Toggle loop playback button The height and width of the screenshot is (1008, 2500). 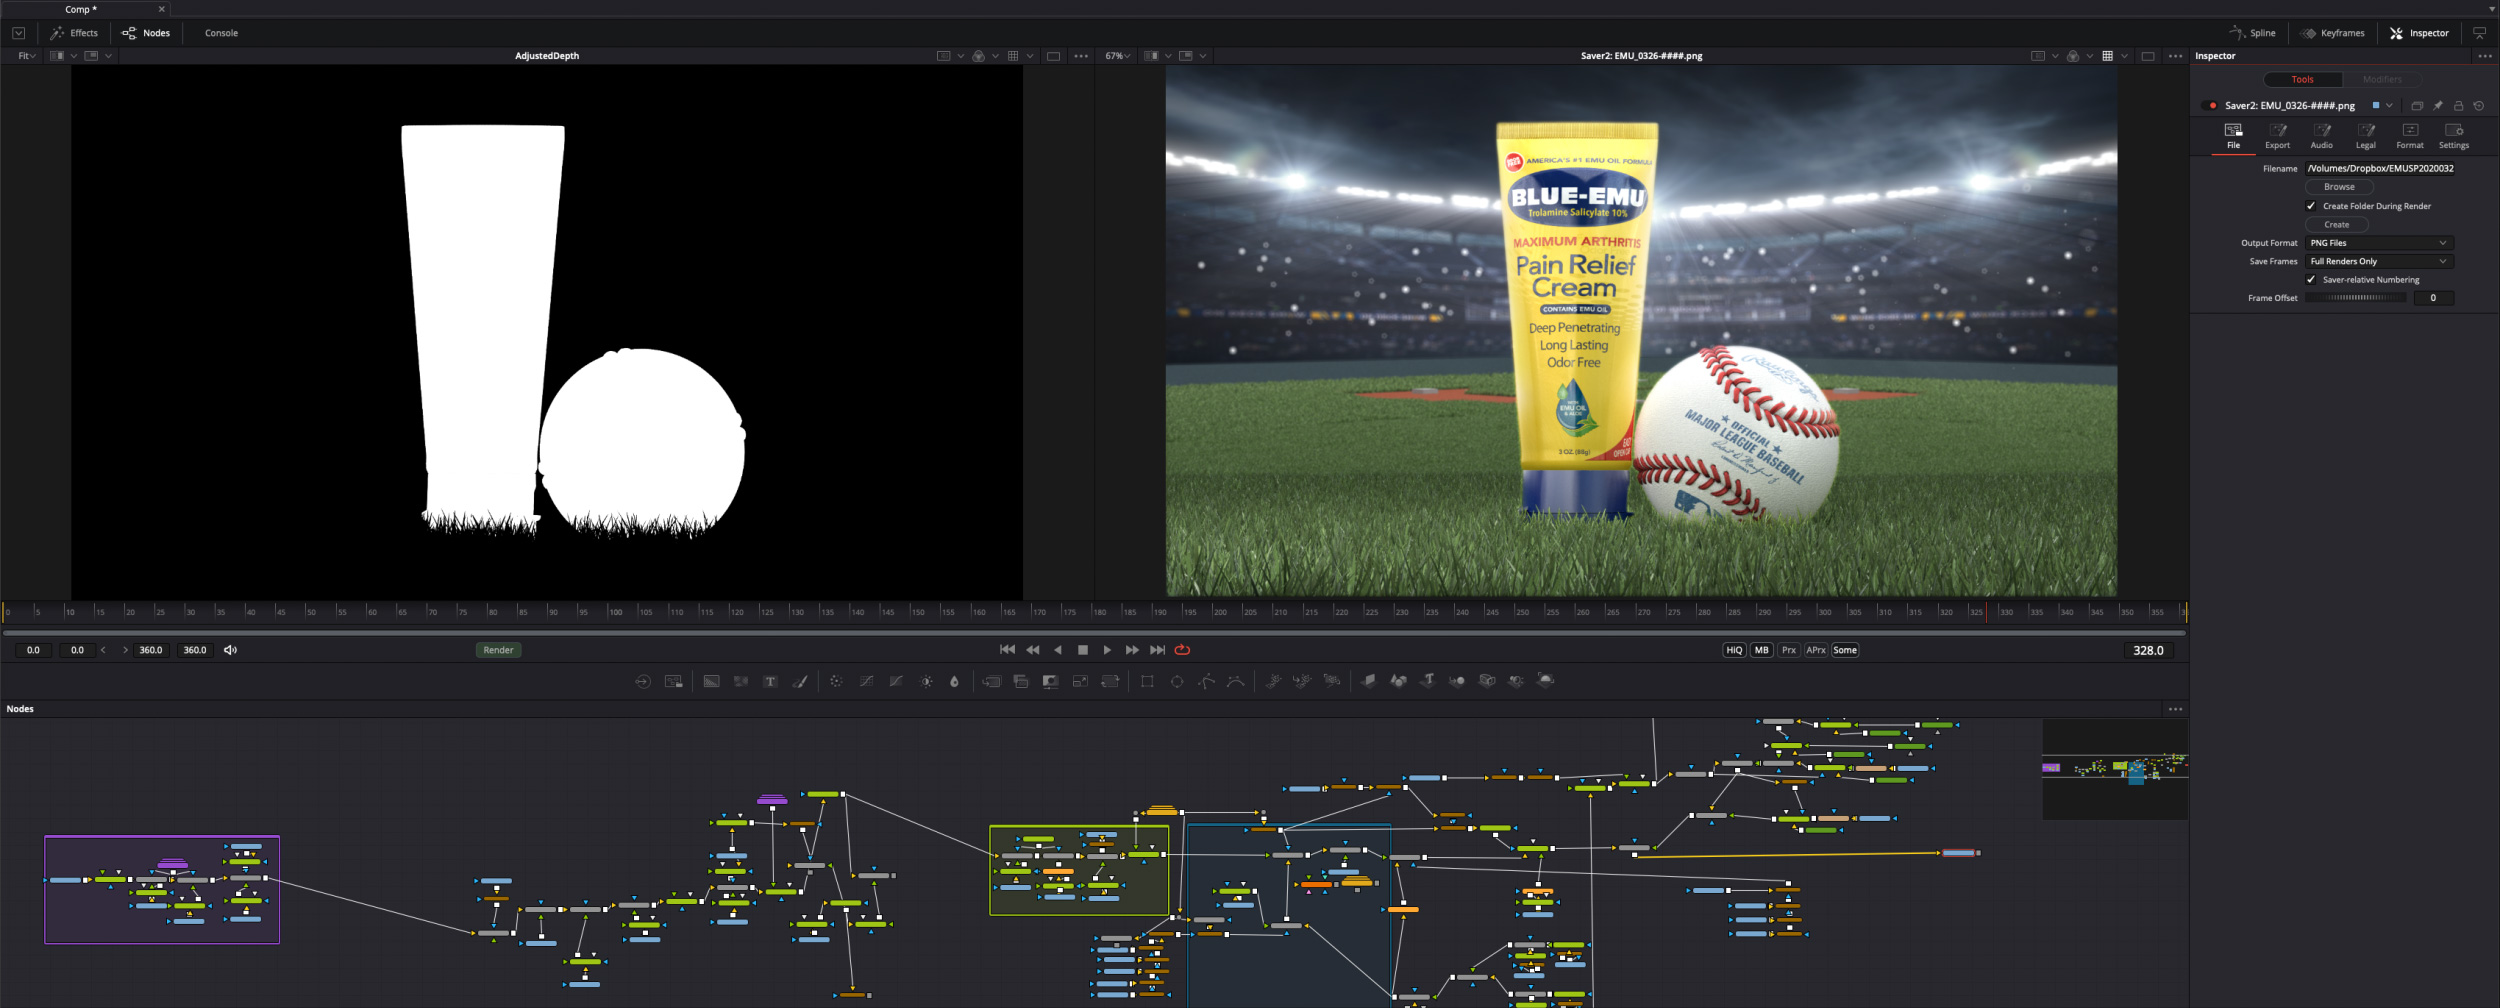coord(1182,650)
